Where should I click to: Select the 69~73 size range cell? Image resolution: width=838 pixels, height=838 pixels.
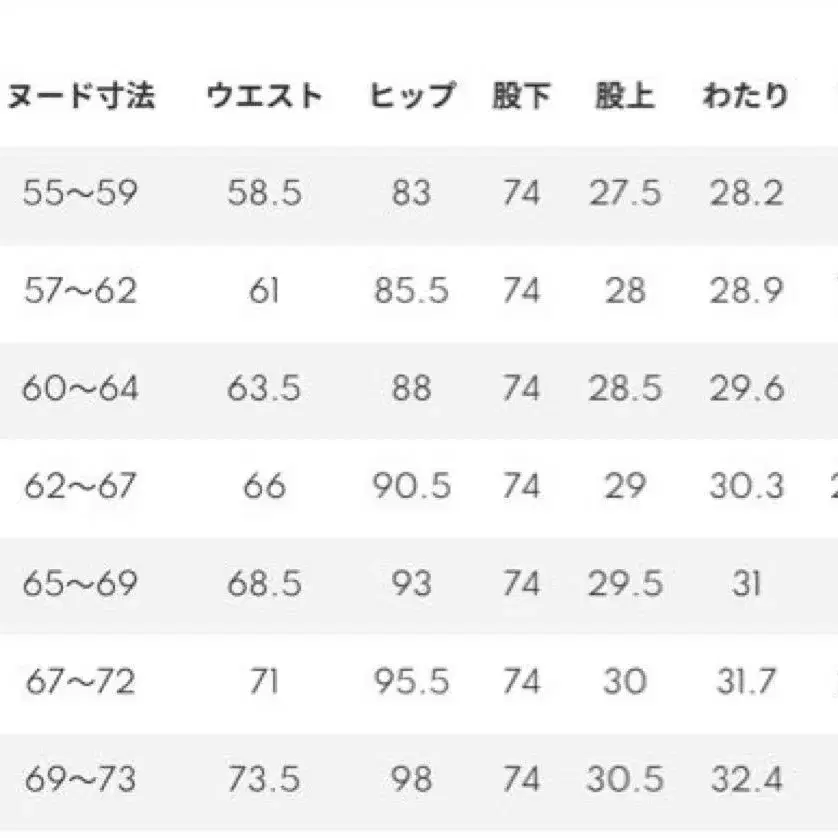point(79,780)
